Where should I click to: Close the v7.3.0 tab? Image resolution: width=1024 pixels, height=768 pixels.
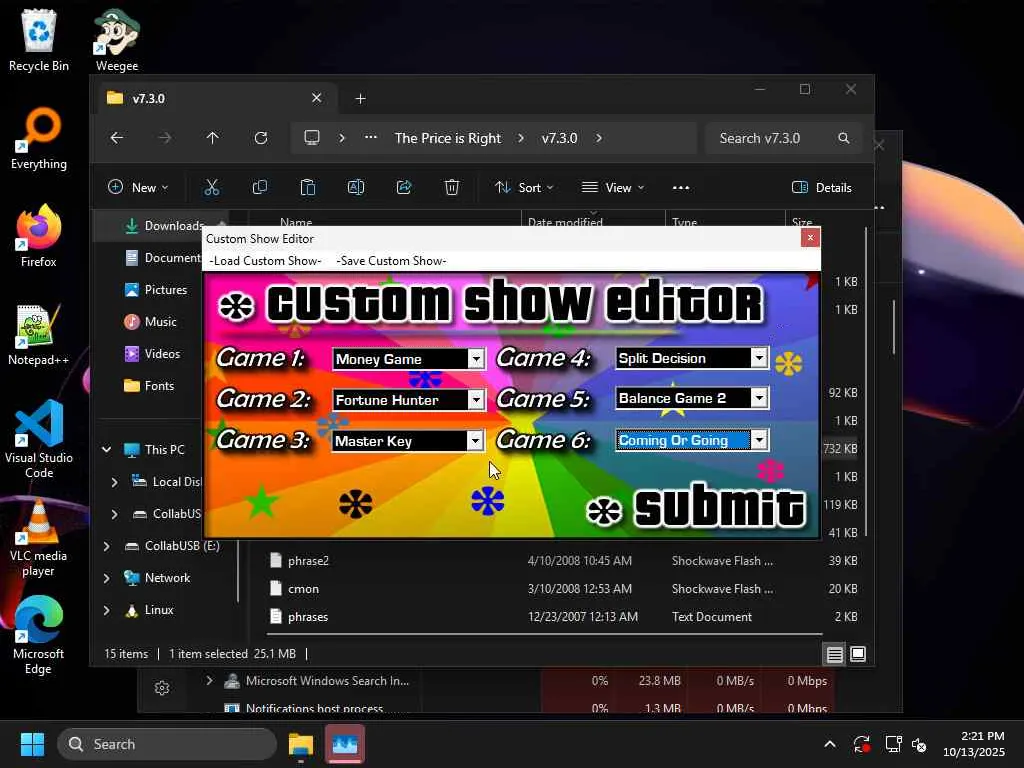[316, 98]
